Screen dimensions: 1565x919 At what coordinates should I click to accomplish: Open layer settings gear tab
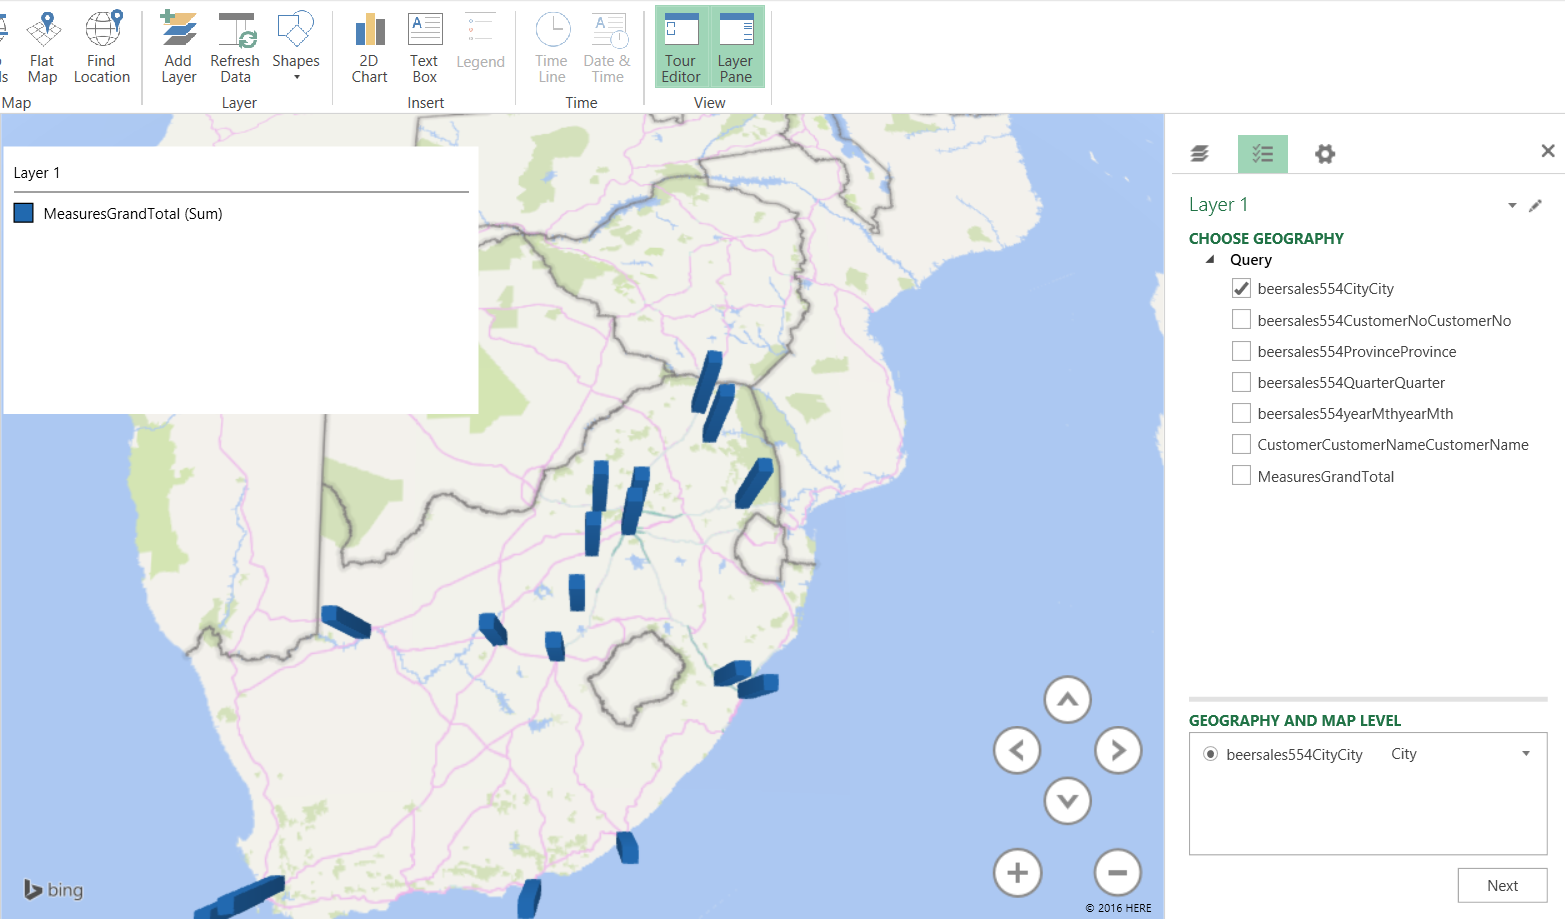click(x=1325, y=154)
